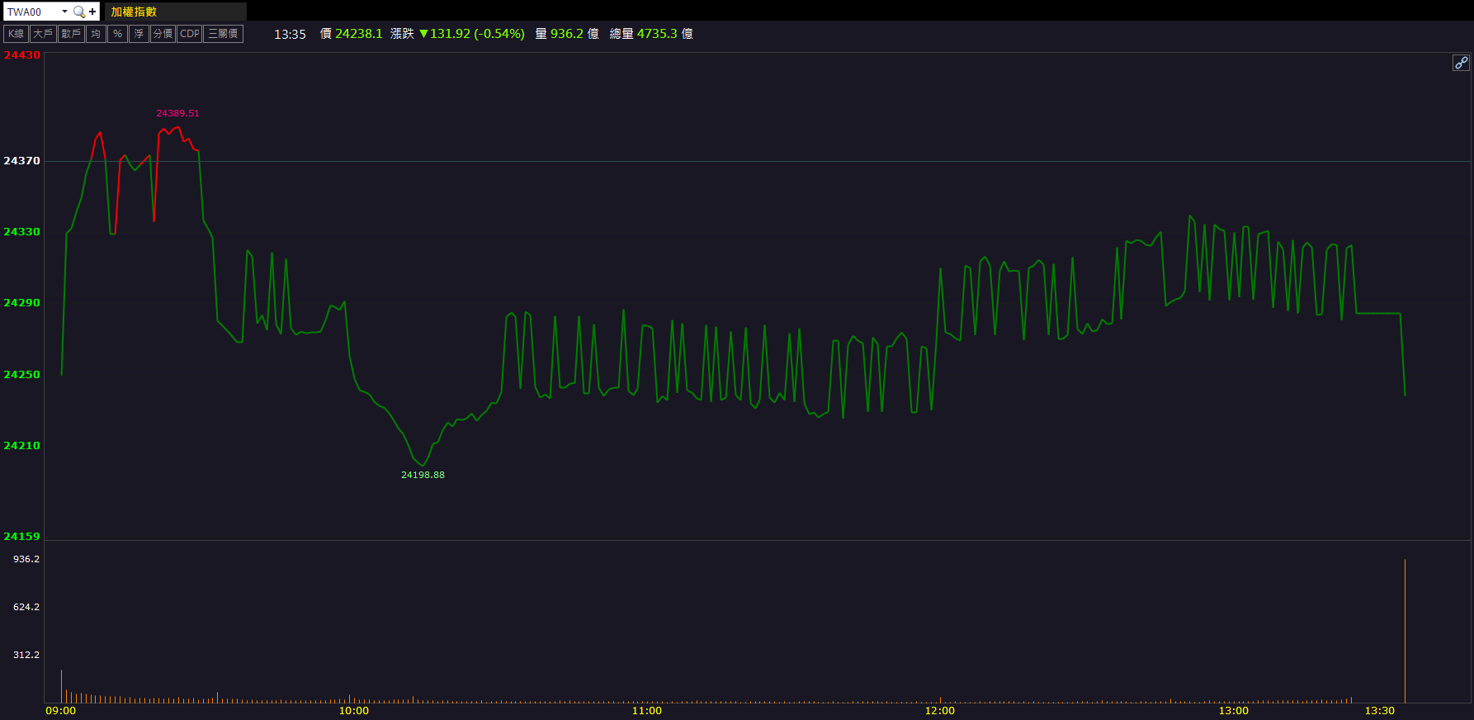The image size is (1474, 720).
Task: Click the 24210 axis label
Action: point(22,446)
